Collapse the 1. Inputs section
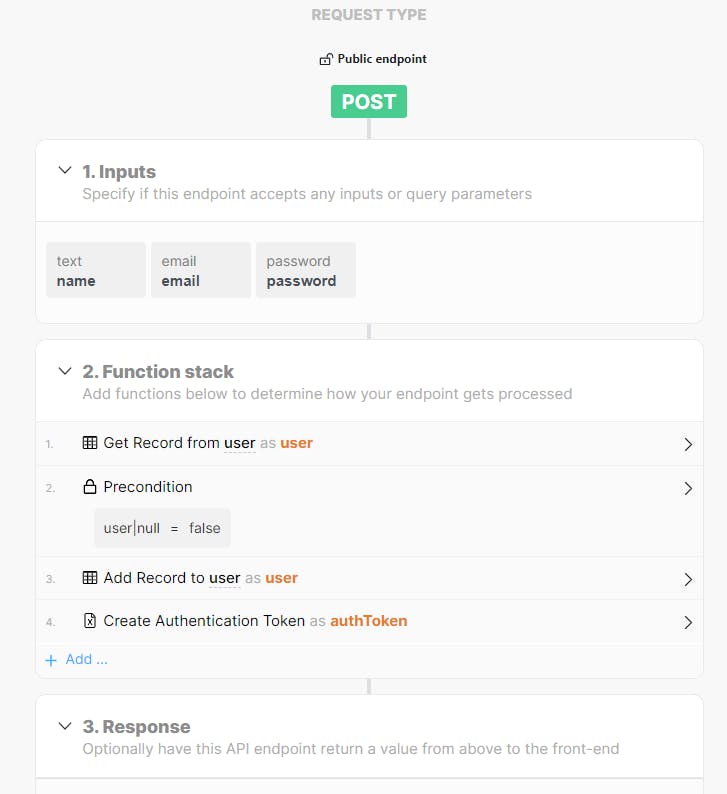 [65, 171]
